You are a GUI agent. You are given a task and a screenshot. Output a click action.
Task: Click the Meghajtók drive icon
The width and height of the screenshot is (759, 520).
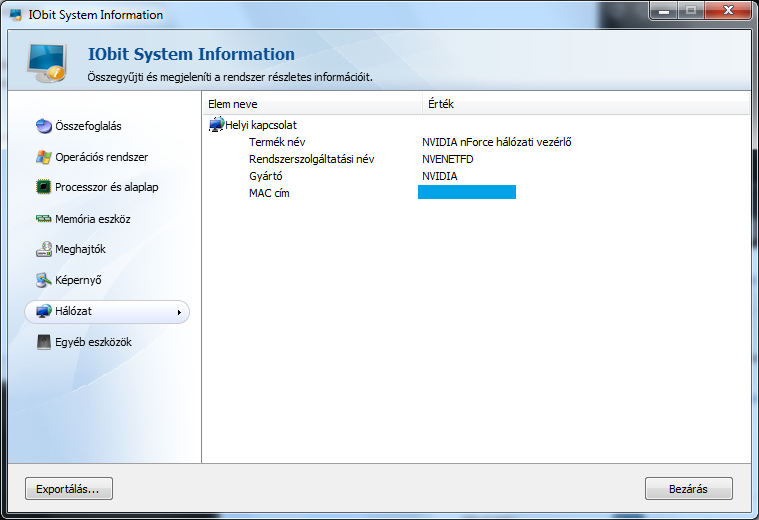pos(44,249)
